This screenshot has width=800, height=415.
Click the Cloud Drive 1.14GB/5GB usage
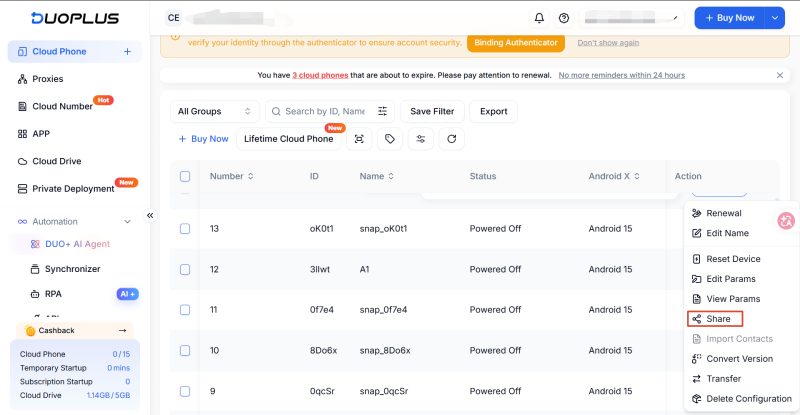point(108,396)
